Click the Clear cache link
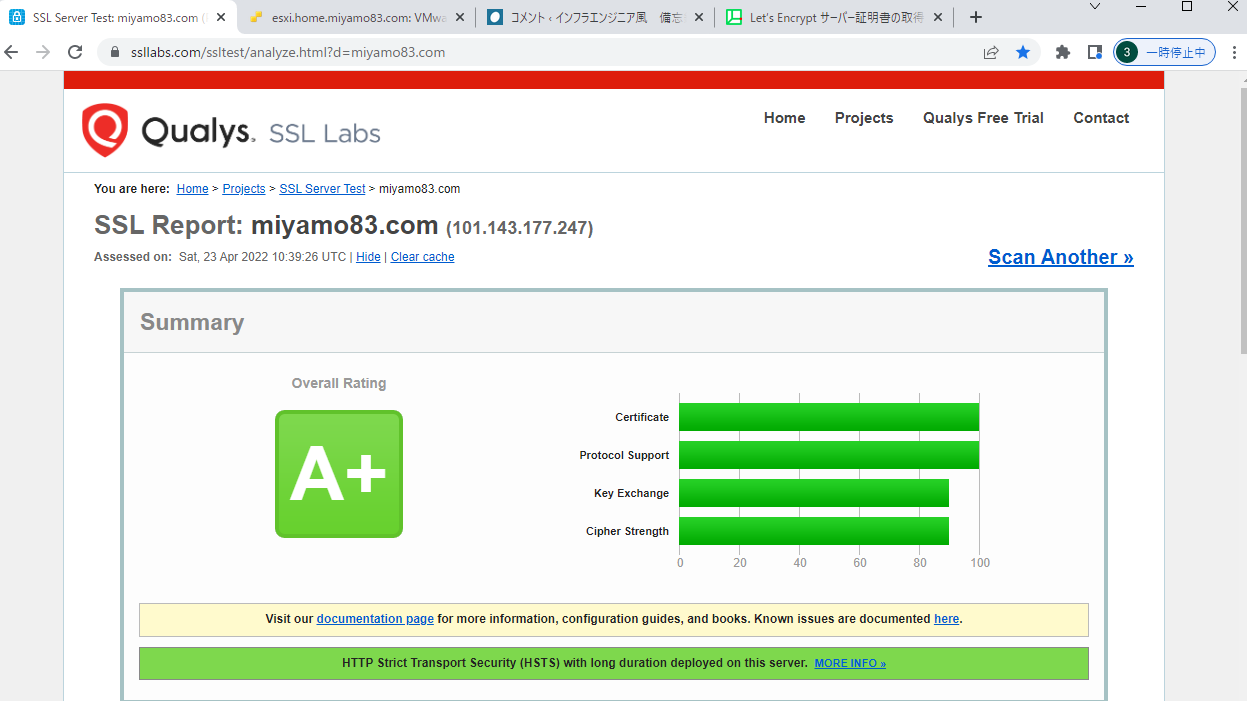1247x701 pixels. [x=422, y=257]
